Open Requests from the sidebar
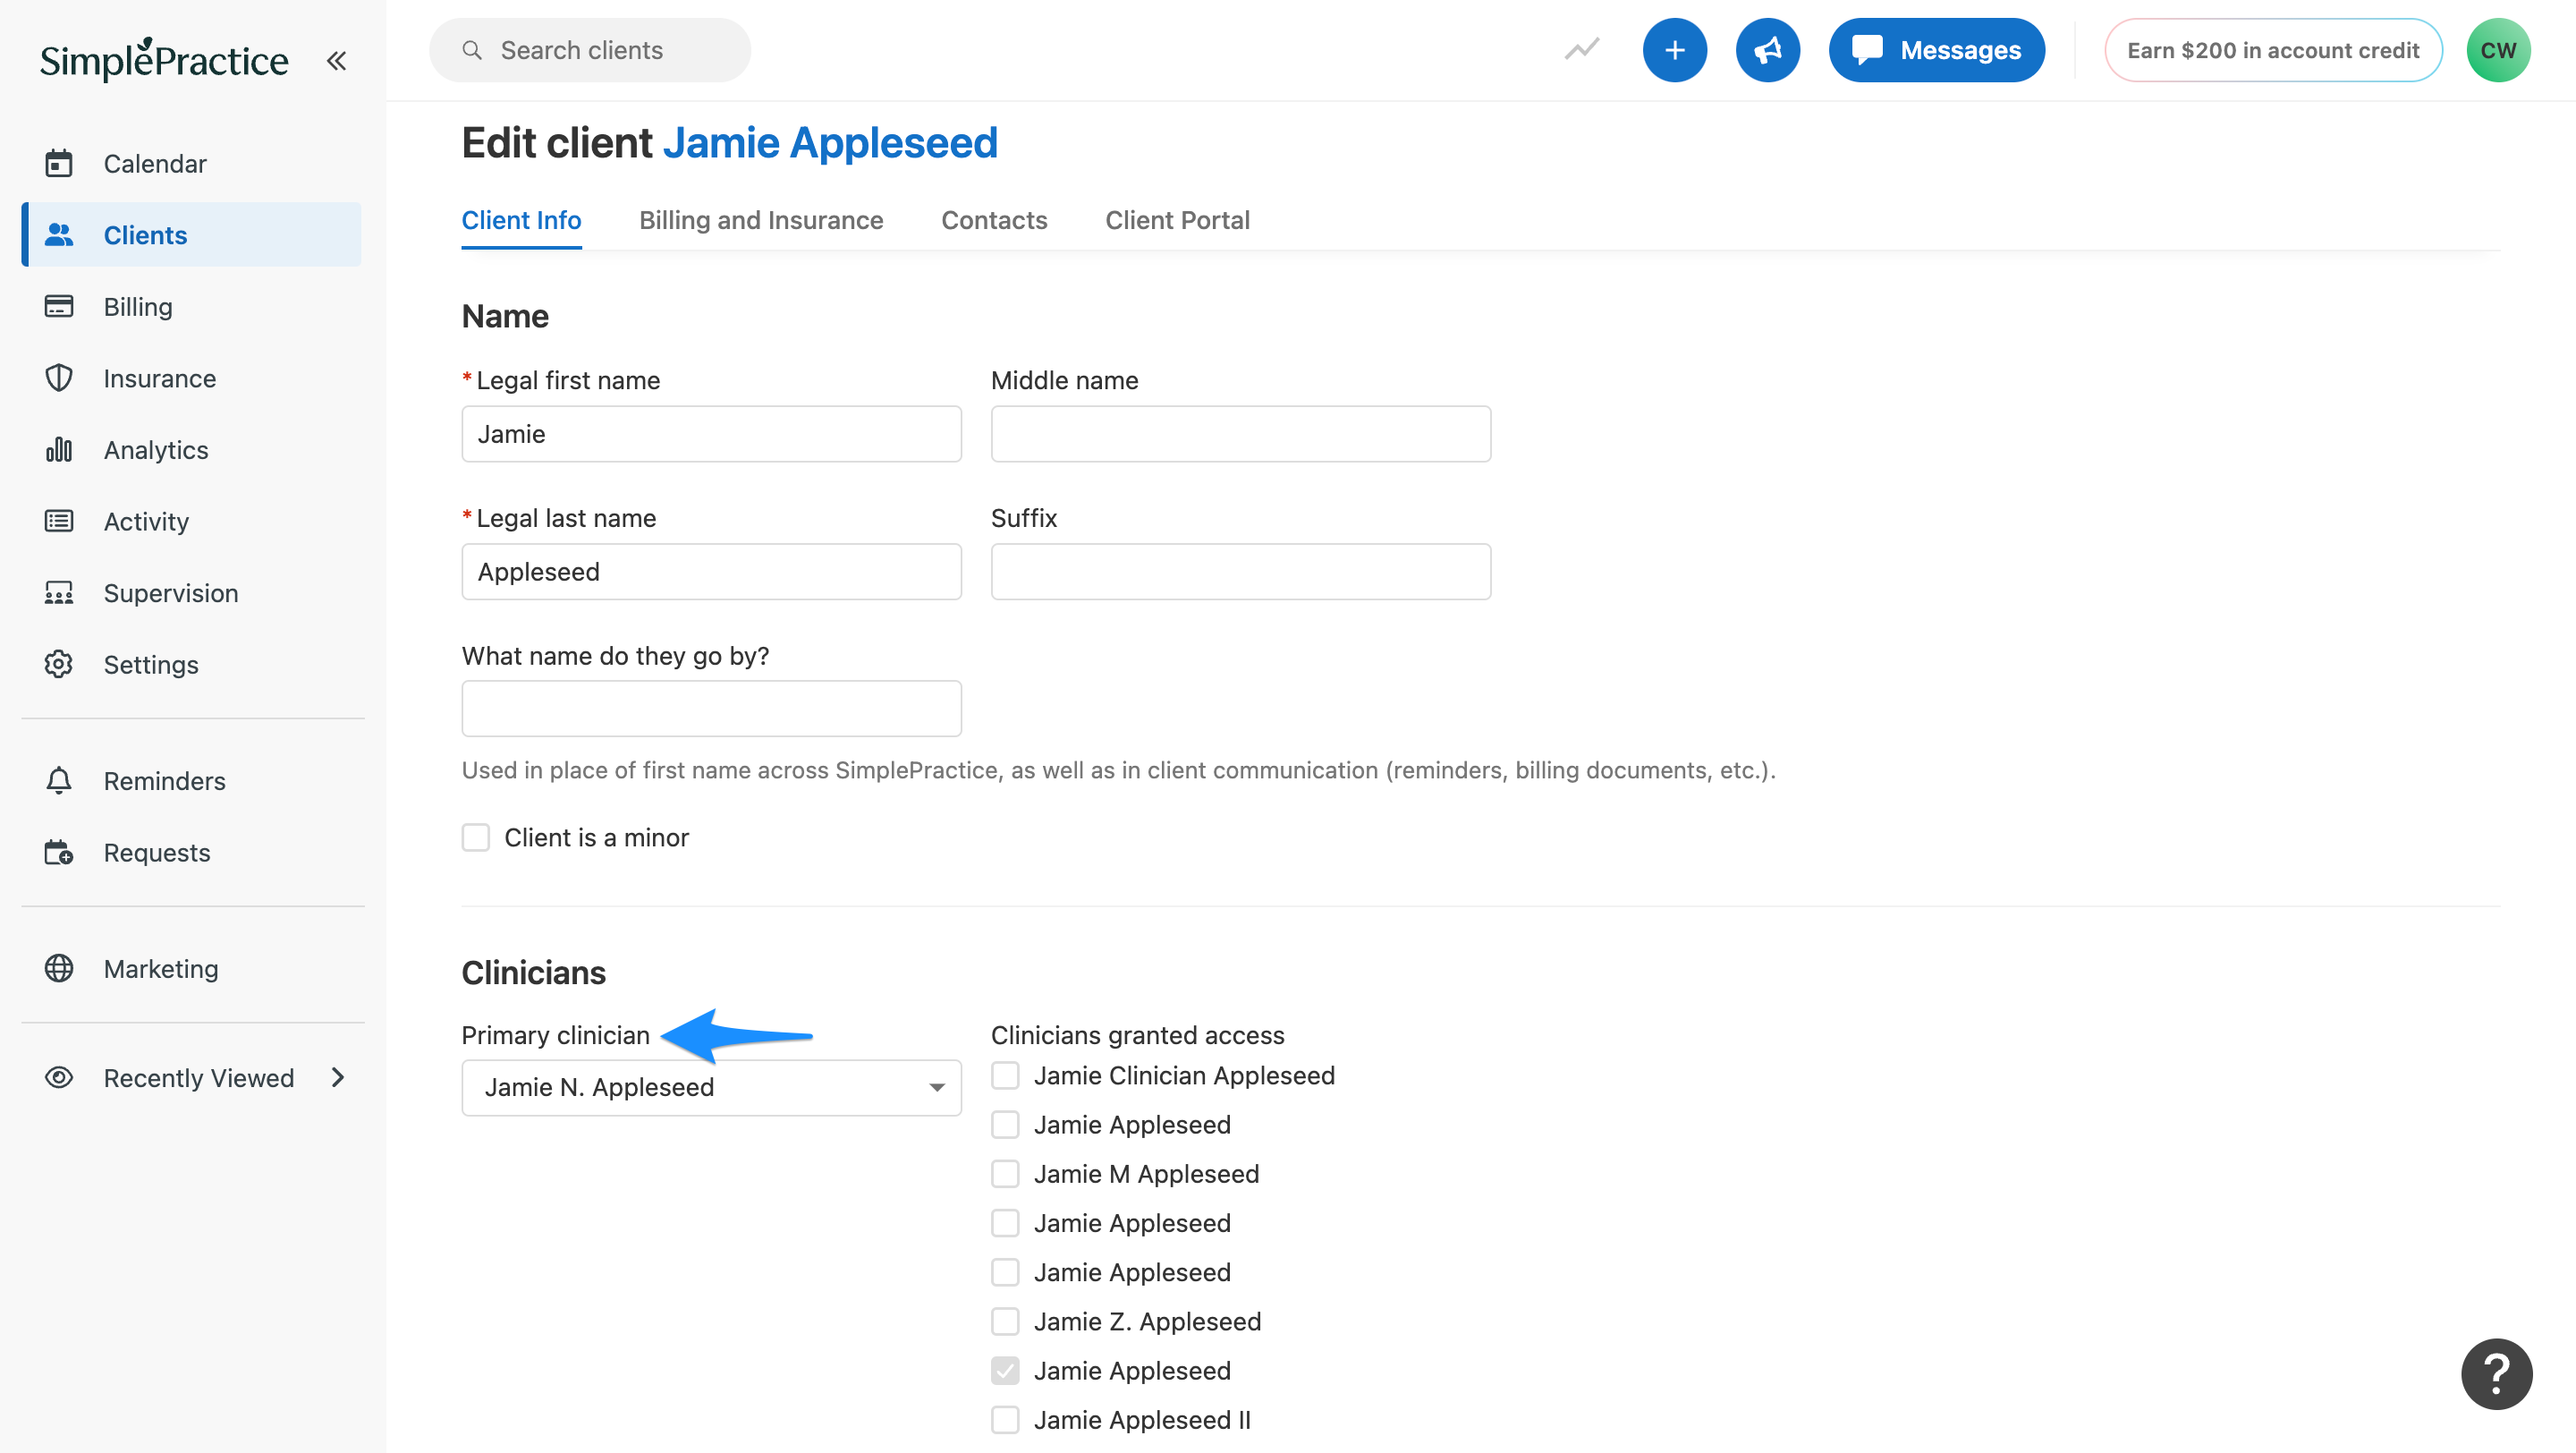This screenshot has height=1453, width=2576. tap(191, 852)
